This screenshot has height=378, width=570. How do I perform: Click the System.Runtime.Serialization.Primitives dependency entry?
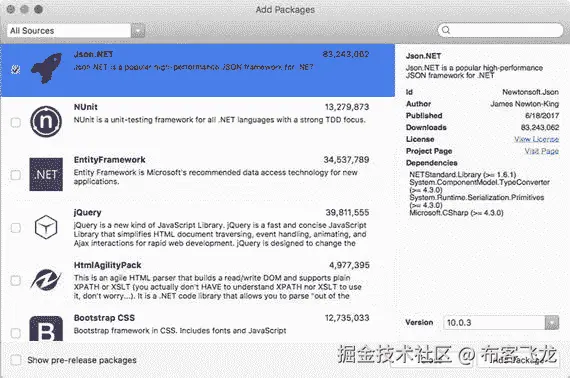[x=477, y=201]
